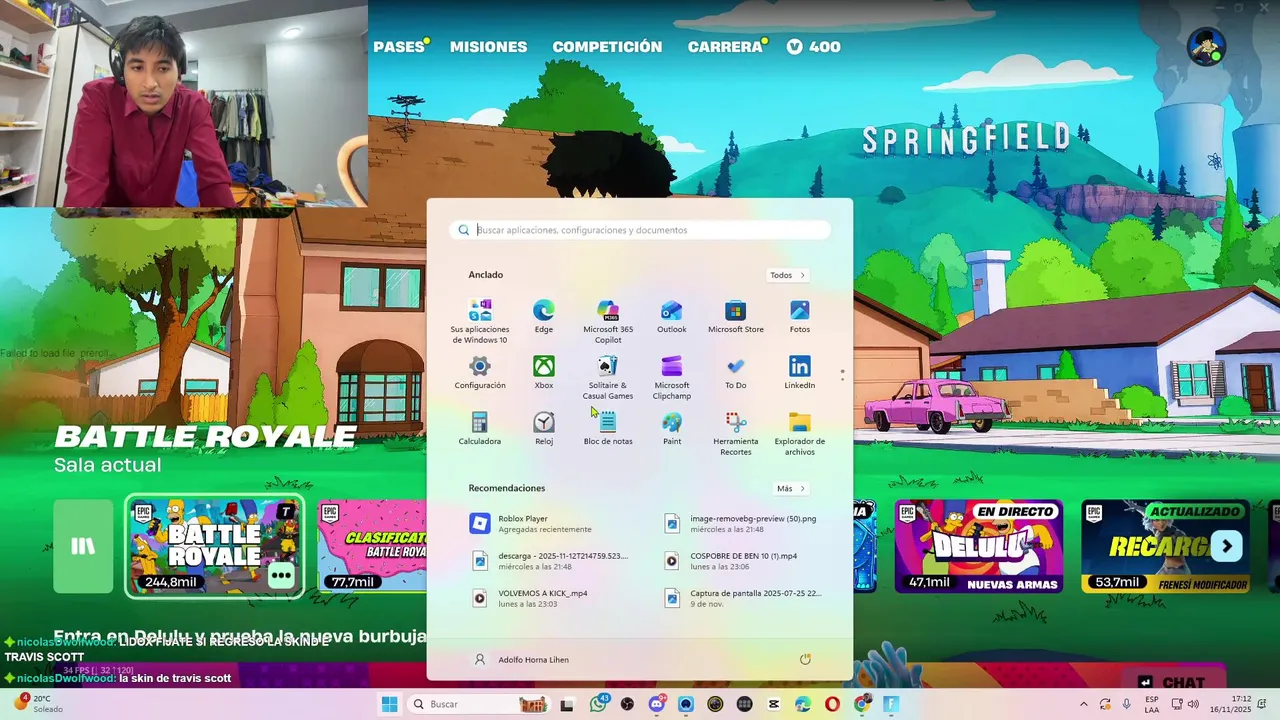Launch Edge from pinned apps
This screenshot has width=1280, height=720.
tap(543, 316)
